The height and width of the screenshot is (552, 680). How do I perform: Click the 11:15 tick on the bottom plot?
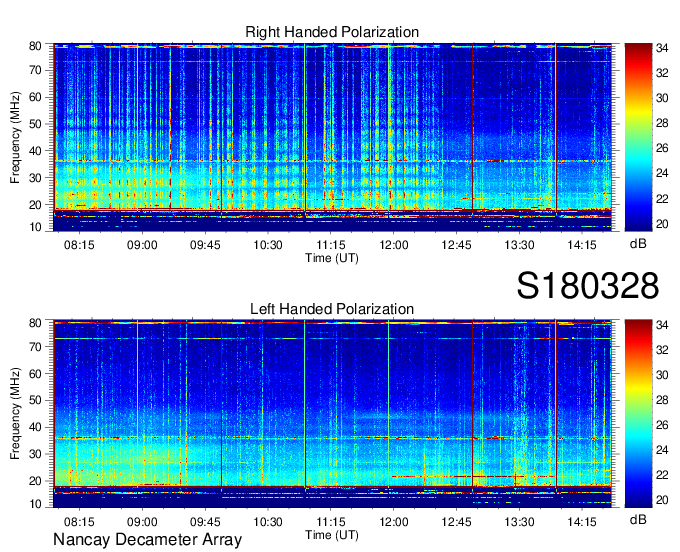click(x=330, y=522)
